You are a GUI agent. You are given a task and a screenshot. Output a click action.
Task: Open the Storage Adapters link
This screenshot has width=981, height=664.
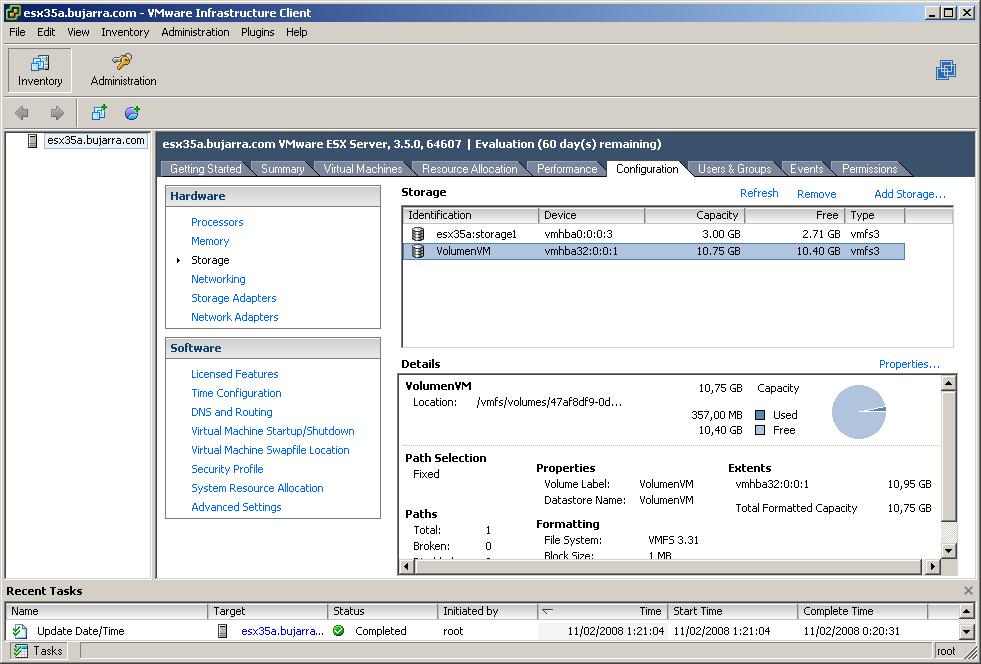click(x=234, y=298)
